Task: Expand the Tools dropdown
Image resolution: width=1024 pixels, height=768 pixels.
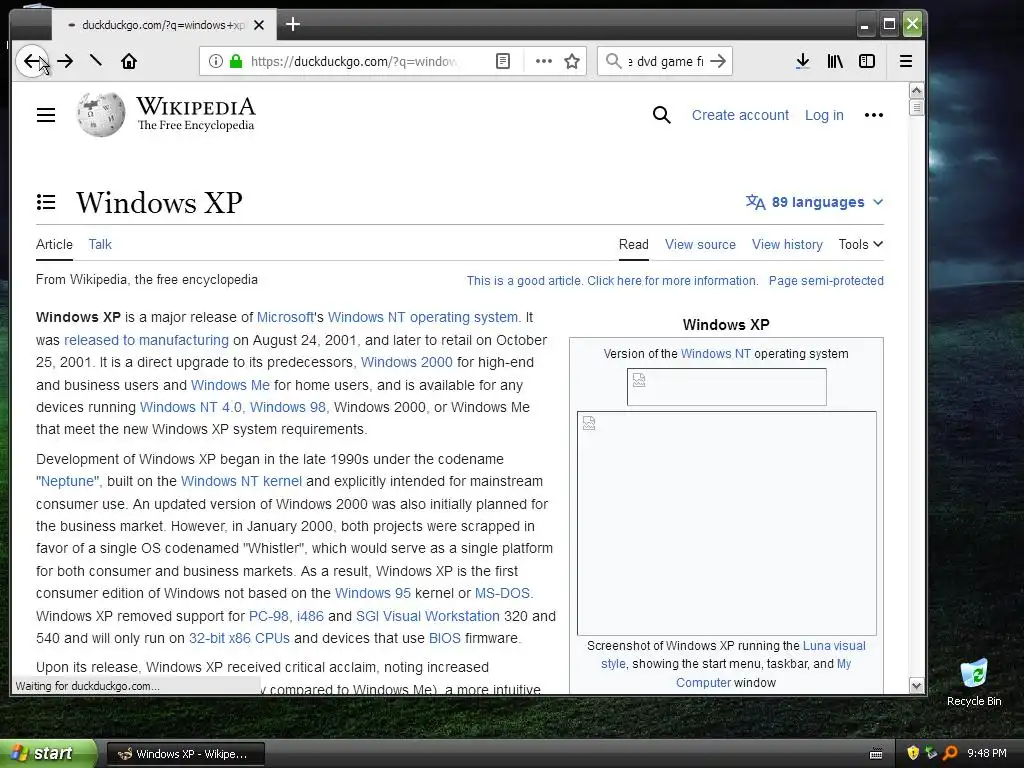Action: [861, 244]
